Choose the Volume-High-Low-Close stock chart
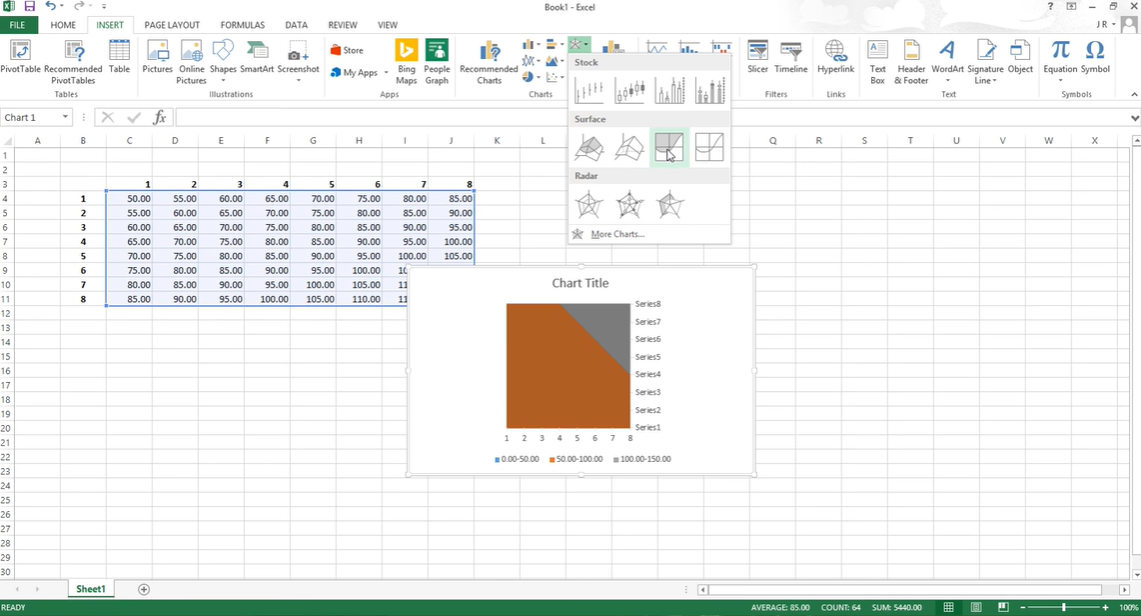This screenshot has width=1141, height=616. tap(669, 91)
